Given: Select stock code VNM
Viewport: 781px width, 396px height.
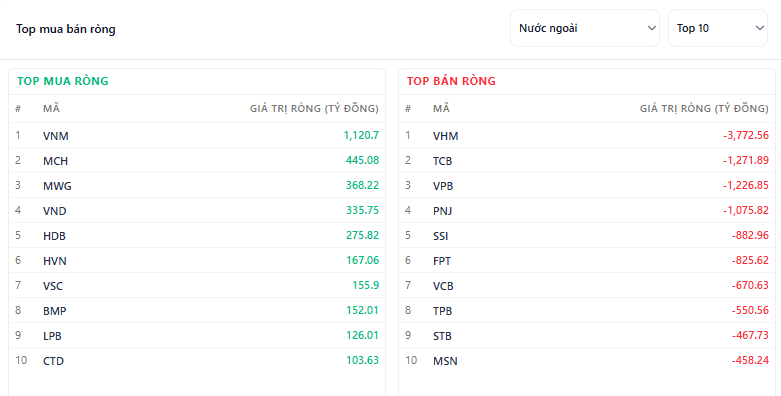Looking at the screenshot, I should pyautogui.click(x=56, y=136).
